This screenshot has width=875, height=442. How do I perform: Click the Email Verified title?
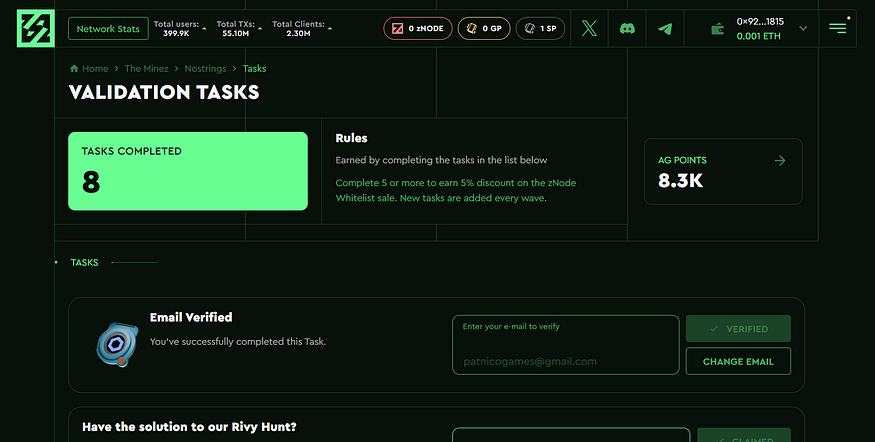click(191, 317)
